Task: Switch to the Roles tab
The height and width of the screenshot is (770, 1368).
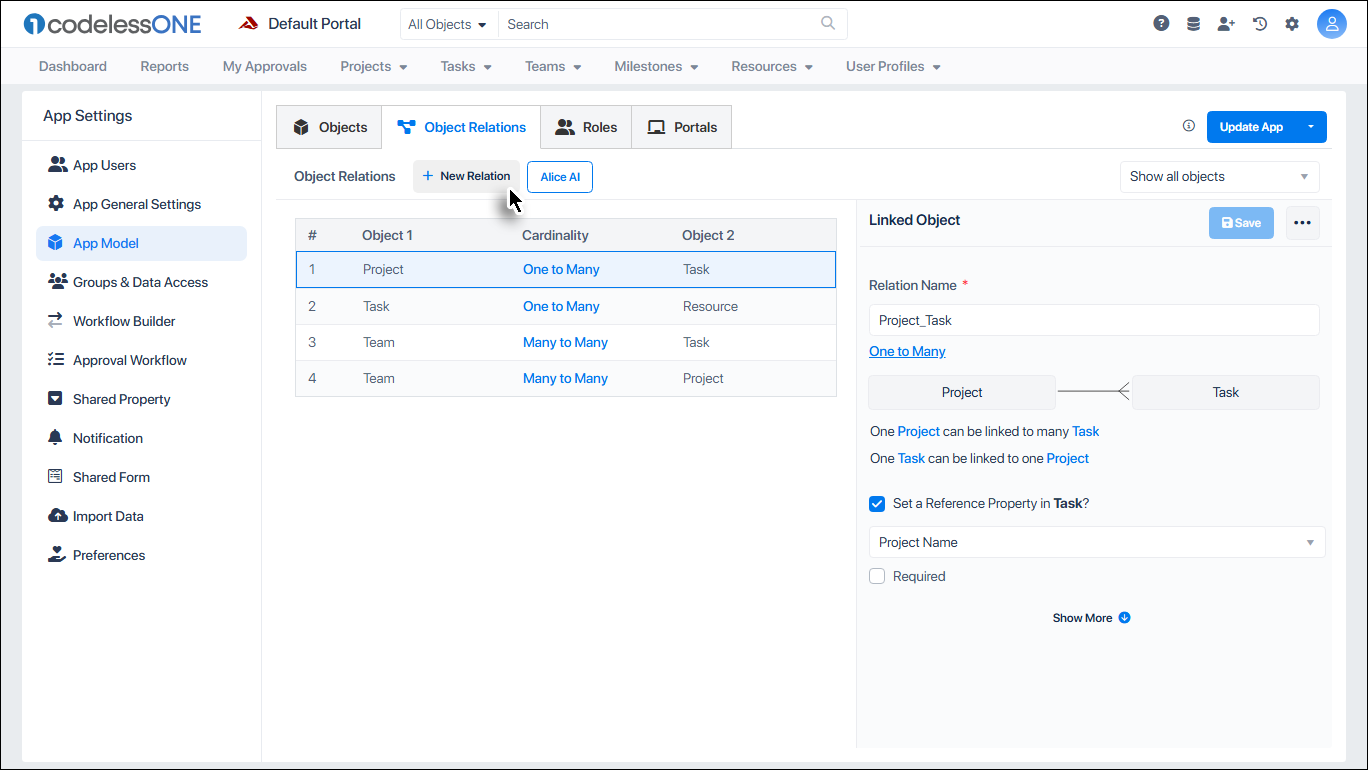Action: coord(586,127)
